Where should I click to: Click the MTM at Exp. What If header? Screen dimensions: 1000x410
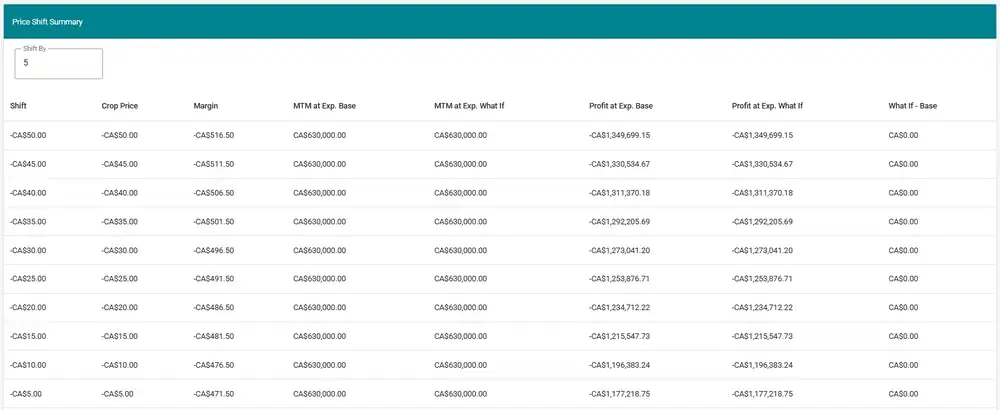[x=469, y=106]
